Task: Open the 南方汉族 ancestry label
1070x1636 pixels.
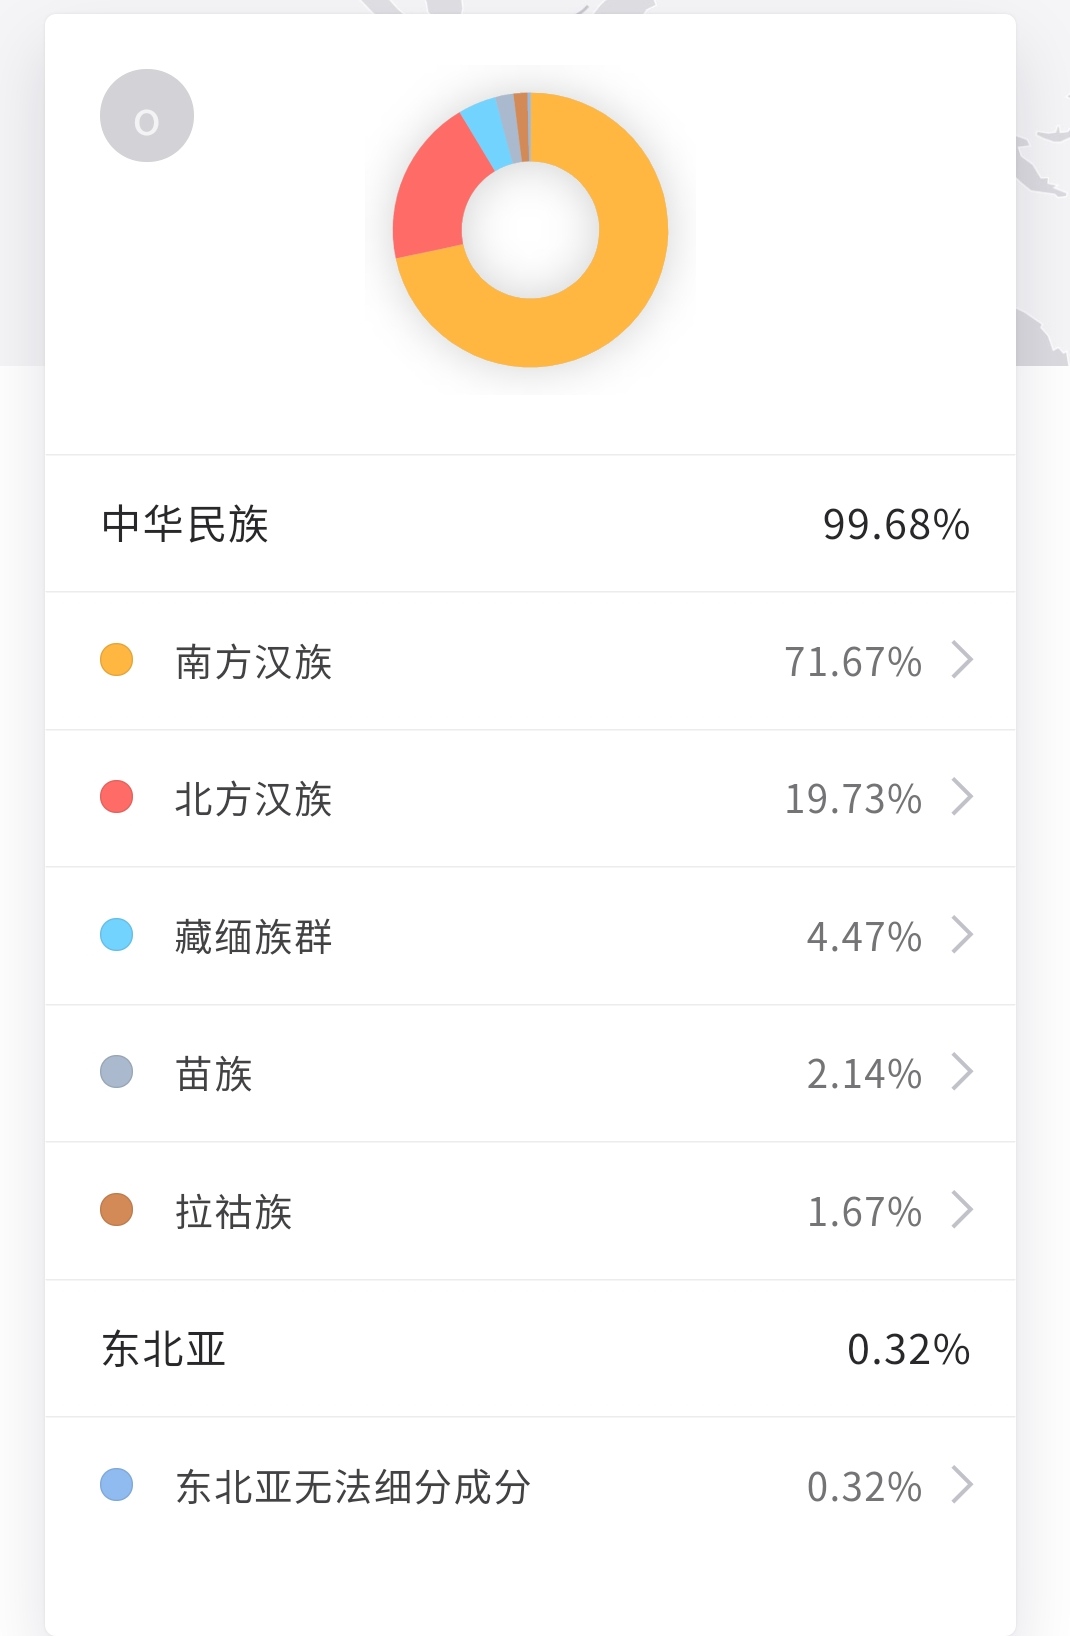Action: click(x=254, y=662)
